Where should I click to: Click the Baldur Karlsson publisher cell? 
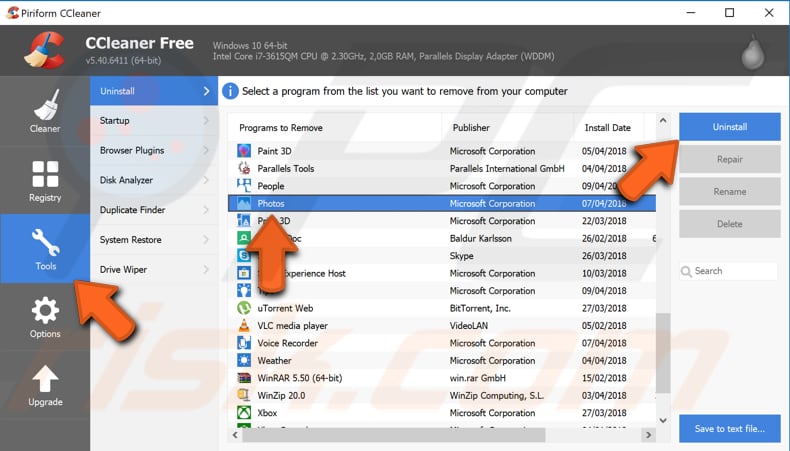(x=481, y=238)
